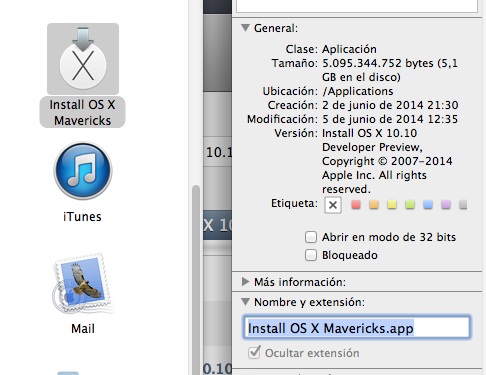The height and width of the screenshot is (375, 486).
Task: Click the Versión text Install OS X 10.10
Action: pyautogui.click(x=369, y=133)
